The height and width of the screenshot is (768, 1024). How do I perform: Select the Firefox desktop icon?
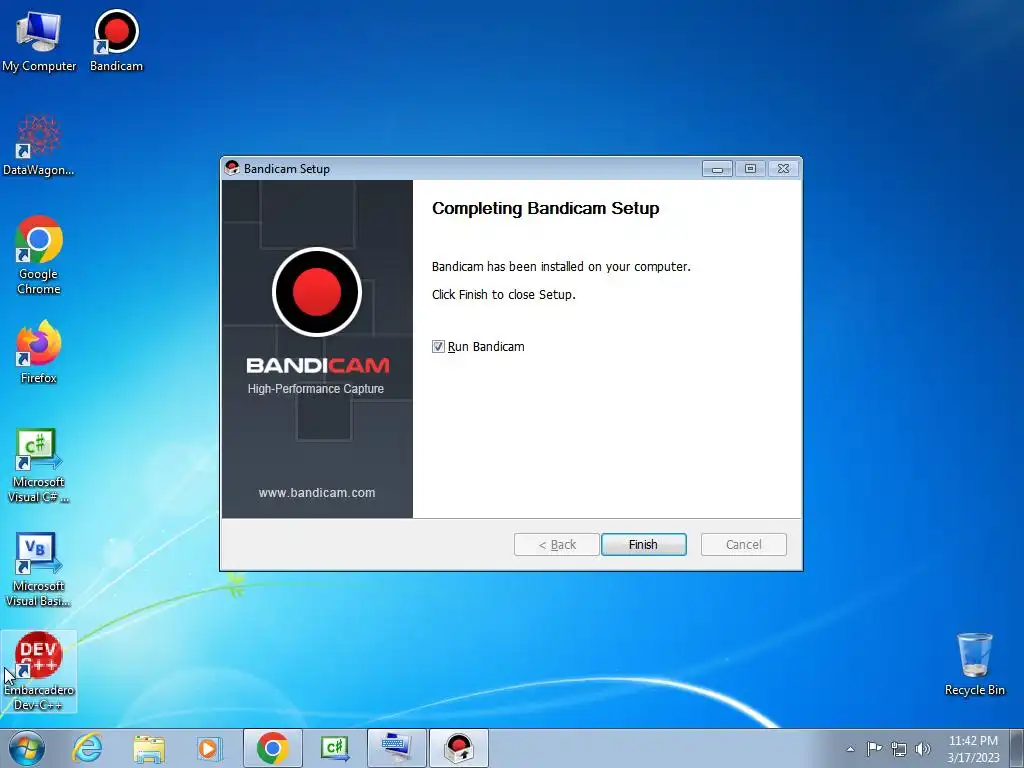pos(39,351)
